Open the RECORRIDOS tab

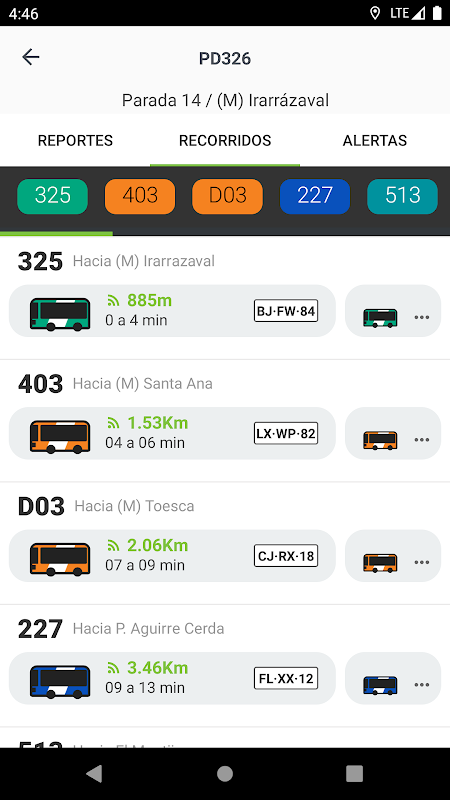point(225,140)
